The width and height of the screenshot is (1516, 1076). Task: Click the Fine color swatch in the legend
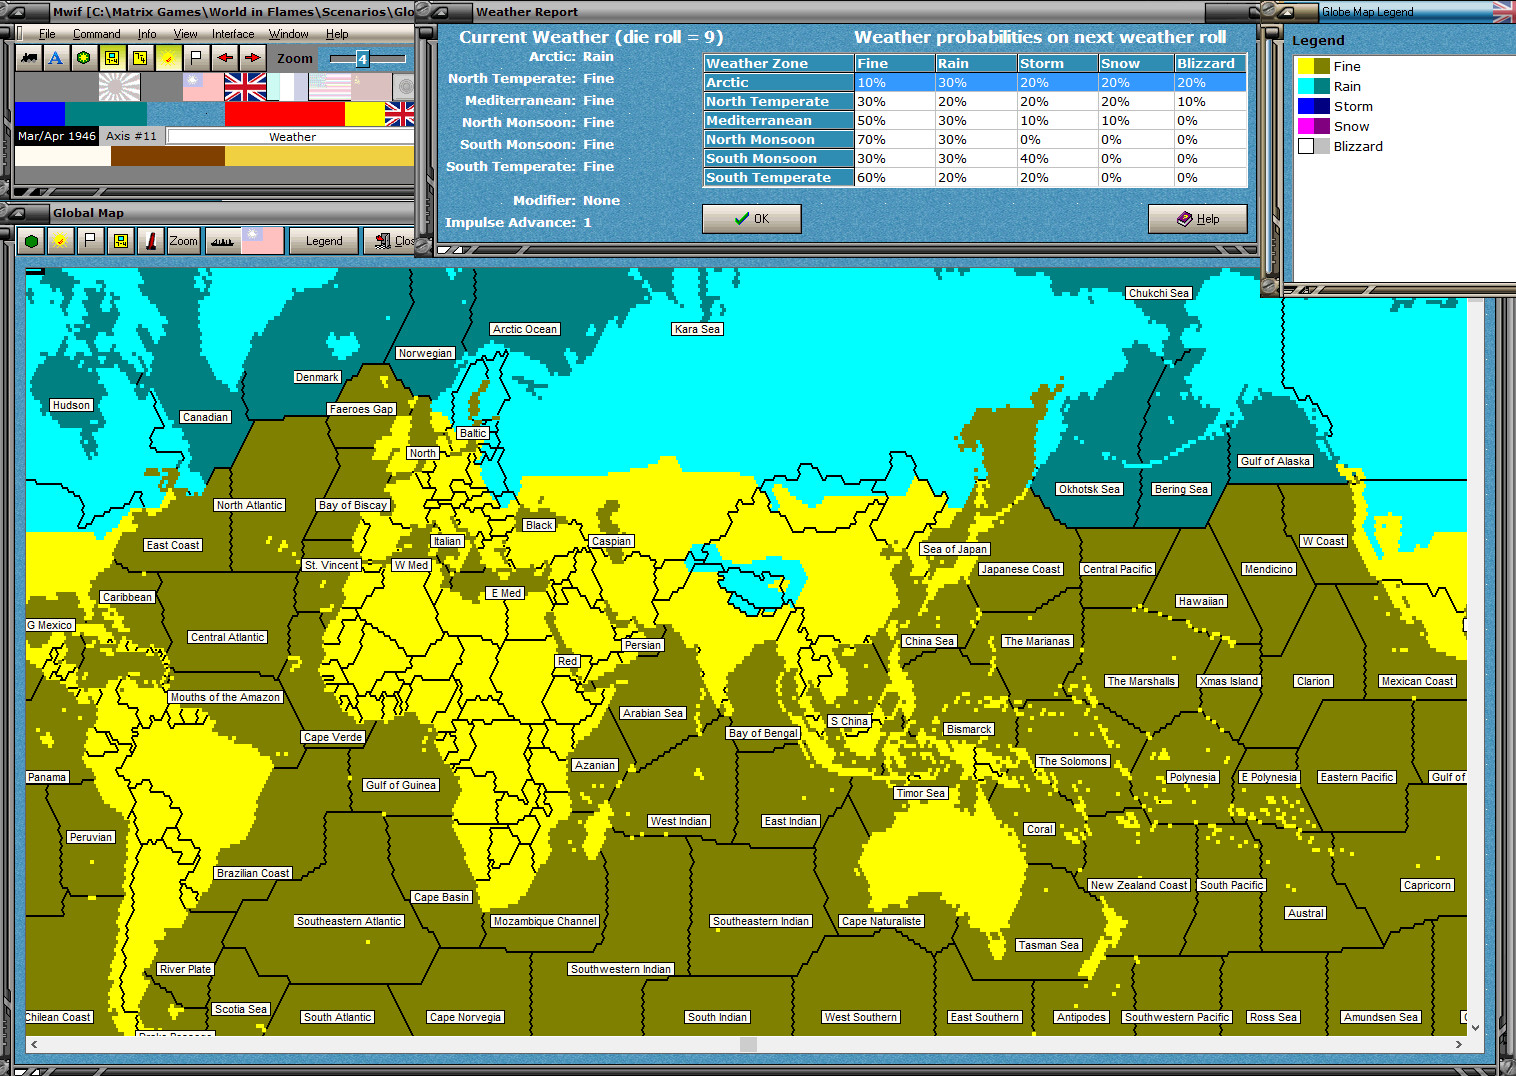point(1313,66)
